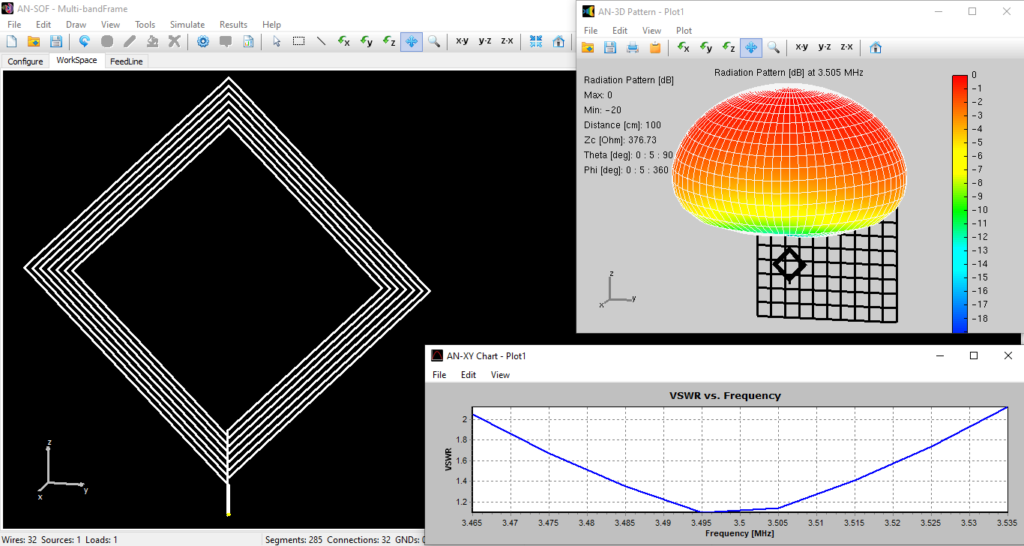Click the gray speech bubble icon

(226, 41)
